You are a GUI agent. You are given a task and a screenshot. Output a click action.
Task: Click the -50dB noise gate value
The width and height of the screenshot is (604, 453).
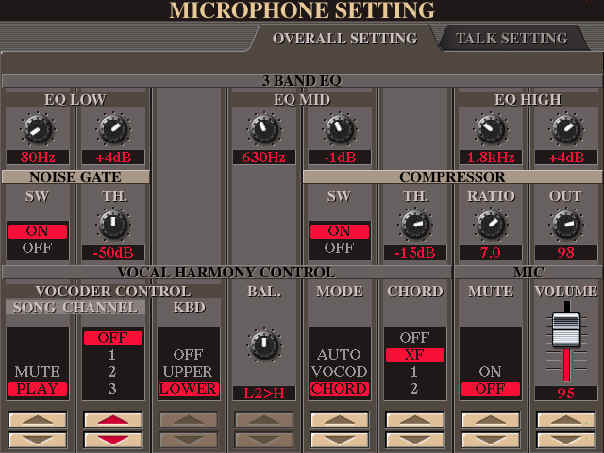coord(113,253)
